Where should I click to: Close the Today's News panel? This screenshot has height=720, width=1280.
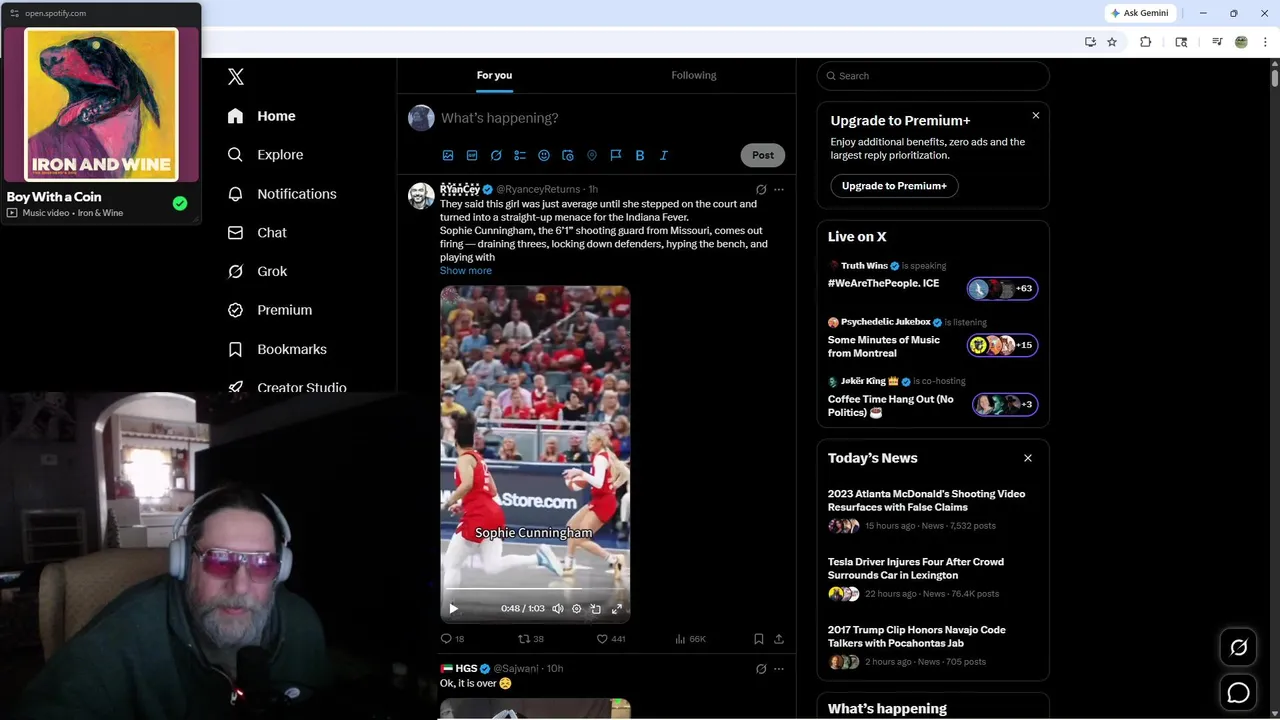(1028, 458)
